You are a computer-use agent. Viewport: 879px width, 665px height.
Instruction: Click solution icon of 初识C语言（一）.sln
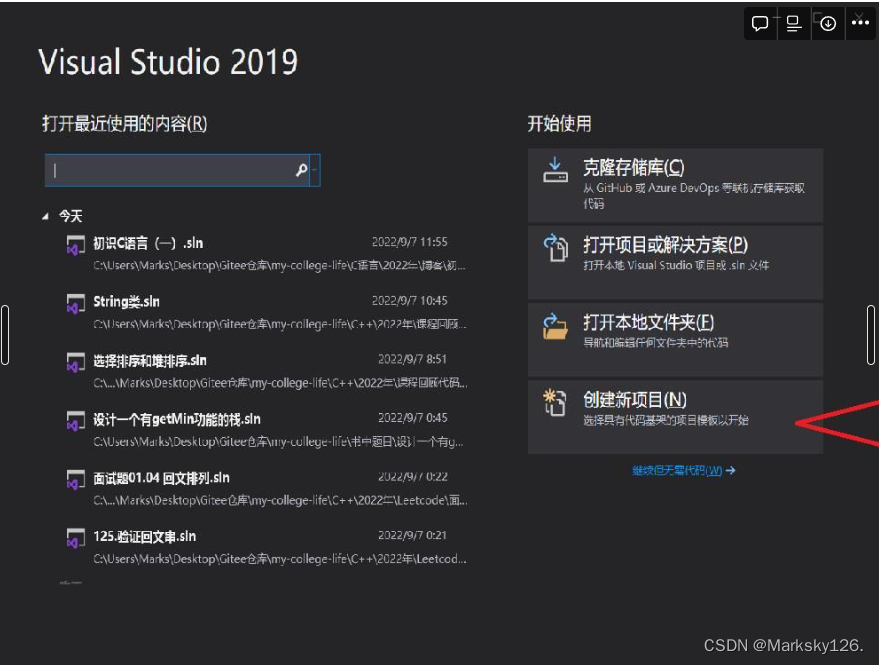[x=76, y=245]
